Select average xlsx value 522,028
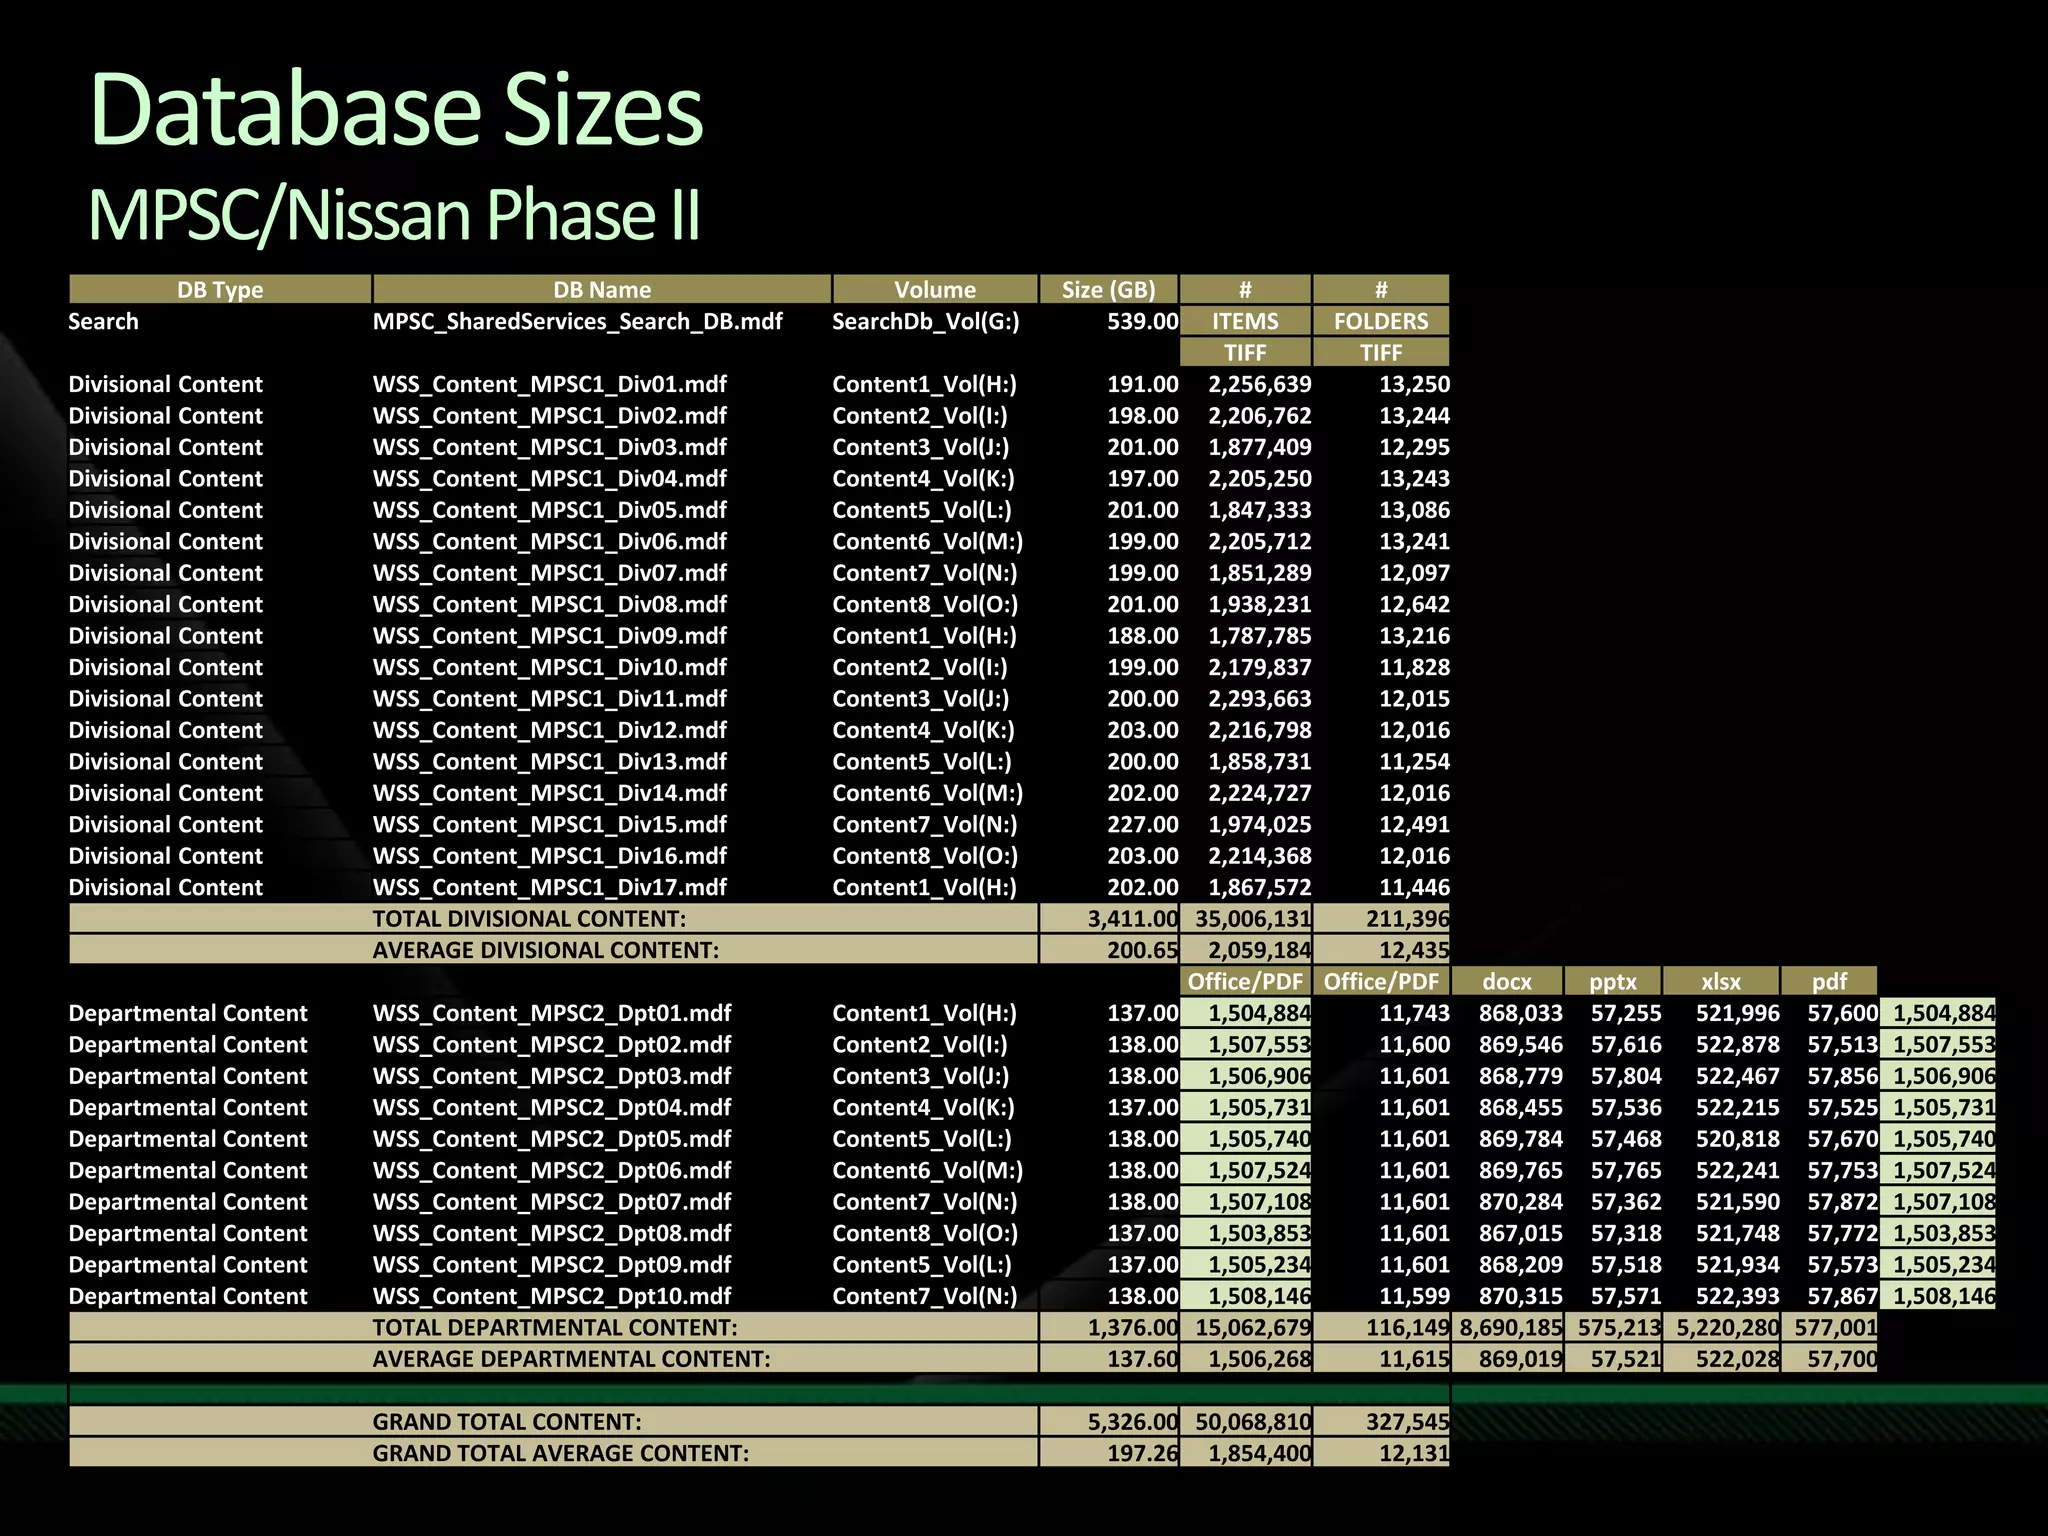This screenshot has height=1536, width=2048. [1738, 1359]
